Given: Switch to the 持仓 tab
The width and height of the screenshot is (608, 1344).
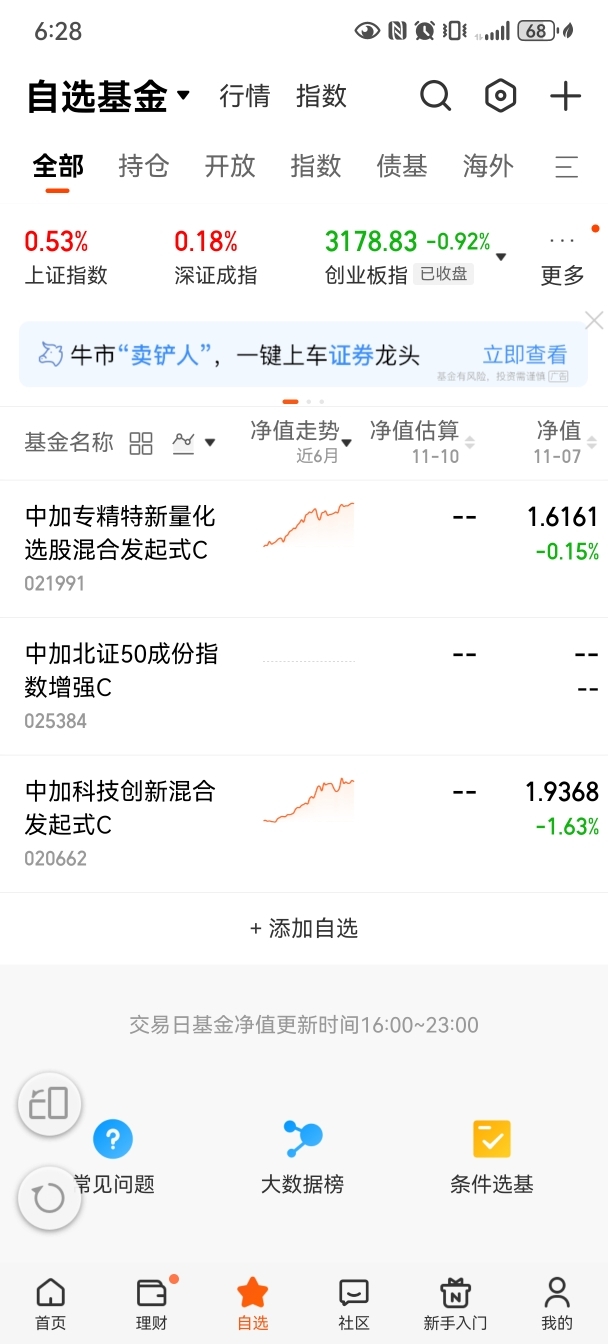Looking at the screenshot, I should 144,166.
